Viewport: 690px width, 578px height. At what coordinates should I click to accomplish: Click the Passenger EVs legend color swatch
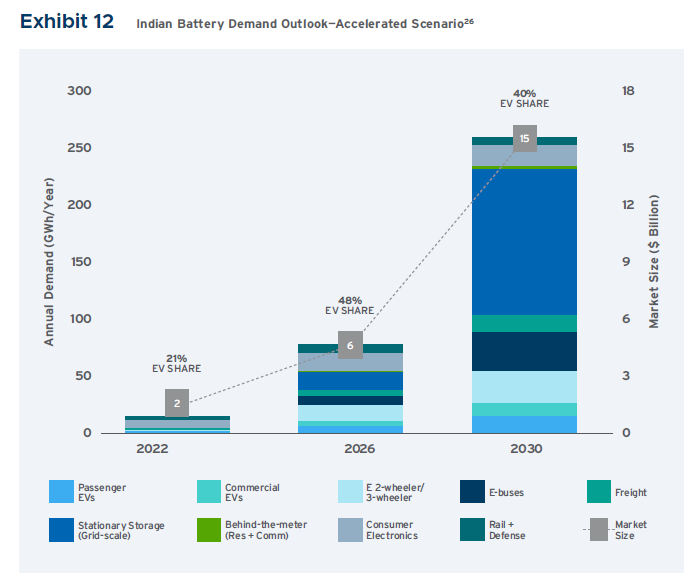tap(62, 492)
